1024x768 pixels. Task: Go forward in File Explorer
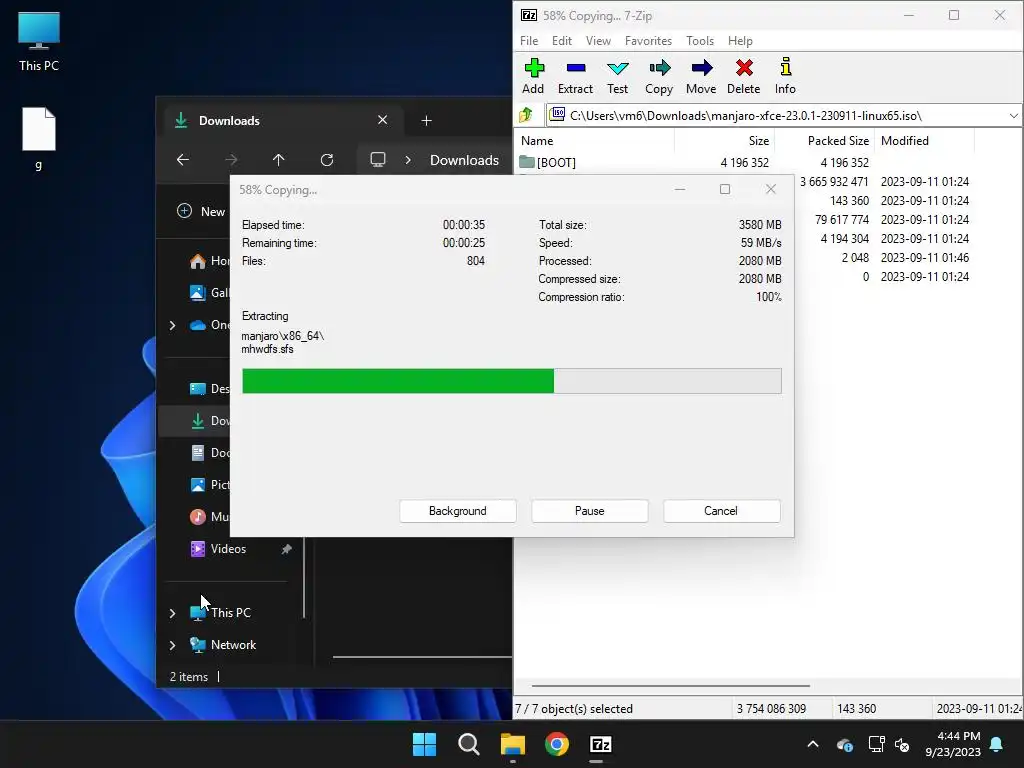(x=231, y=159)
